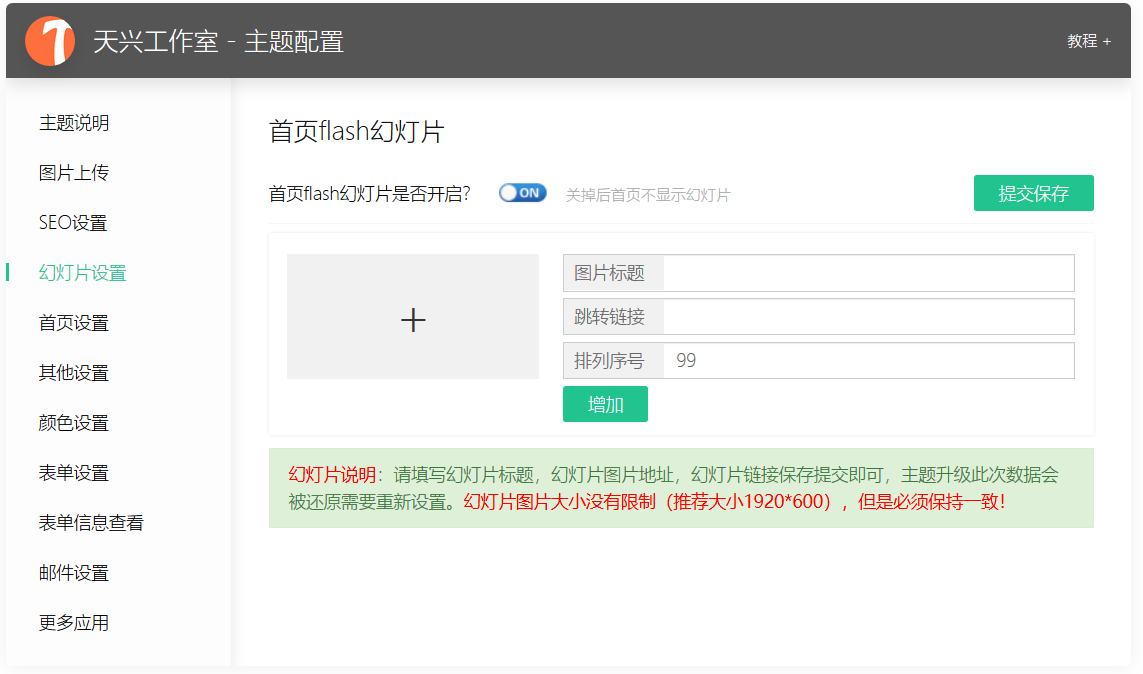
Task: Click the orange 天兴工作室 logo icon
Action: [x=50, y=41]
